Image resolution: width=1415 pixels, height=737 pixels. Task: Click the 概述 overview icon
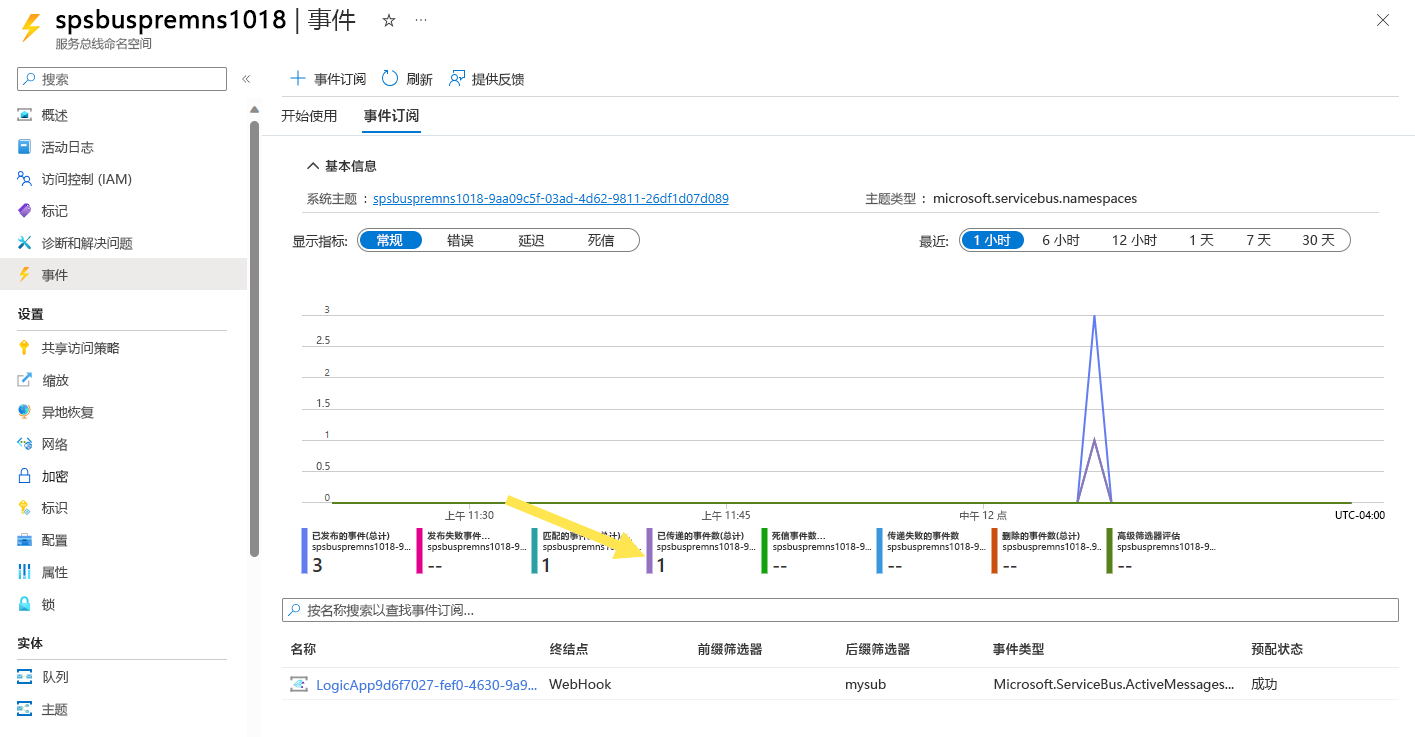pos(25,115)
